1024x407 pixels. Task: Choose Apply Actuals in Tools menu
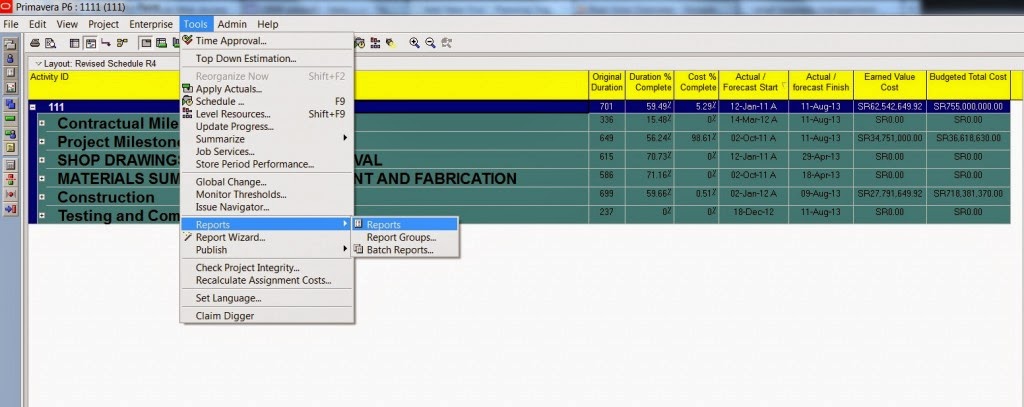click(x=268, y=89)
